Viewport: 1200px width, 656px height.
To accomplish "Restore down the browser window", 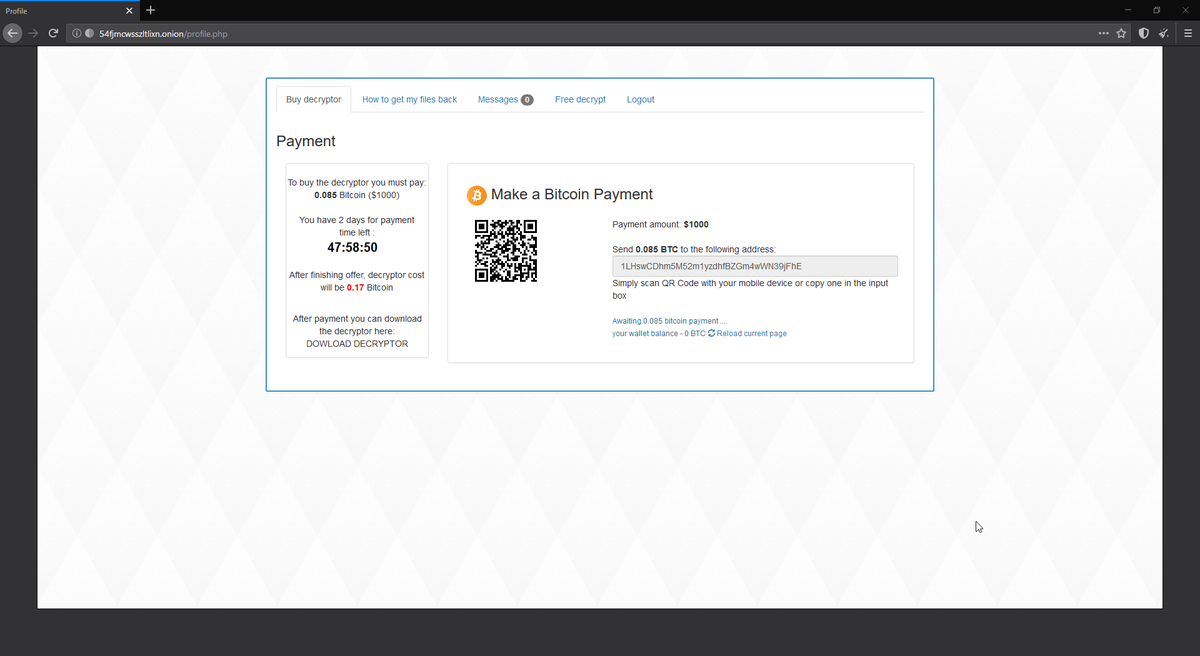I will [x=1156, y=10].
